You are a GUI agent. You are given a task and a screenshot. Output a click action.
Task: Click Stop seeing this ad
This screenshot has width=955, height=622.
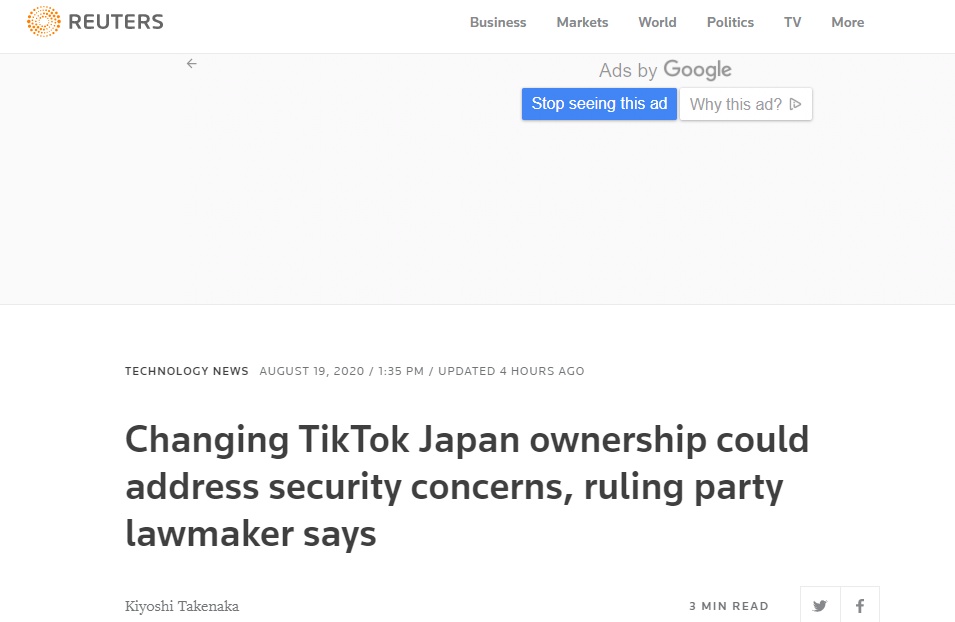point(599,103)
